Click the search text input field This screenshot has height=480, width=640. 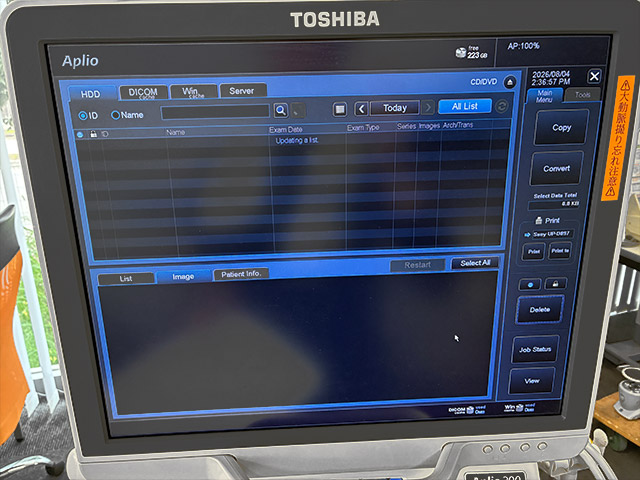coord(215,111)
